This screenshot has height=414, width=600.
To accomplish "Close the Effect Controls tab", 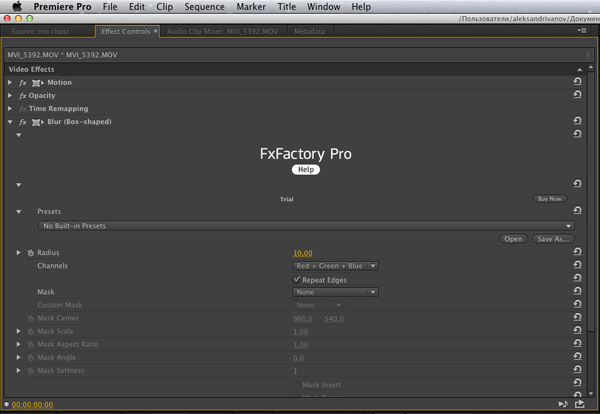I will (155, 31).
